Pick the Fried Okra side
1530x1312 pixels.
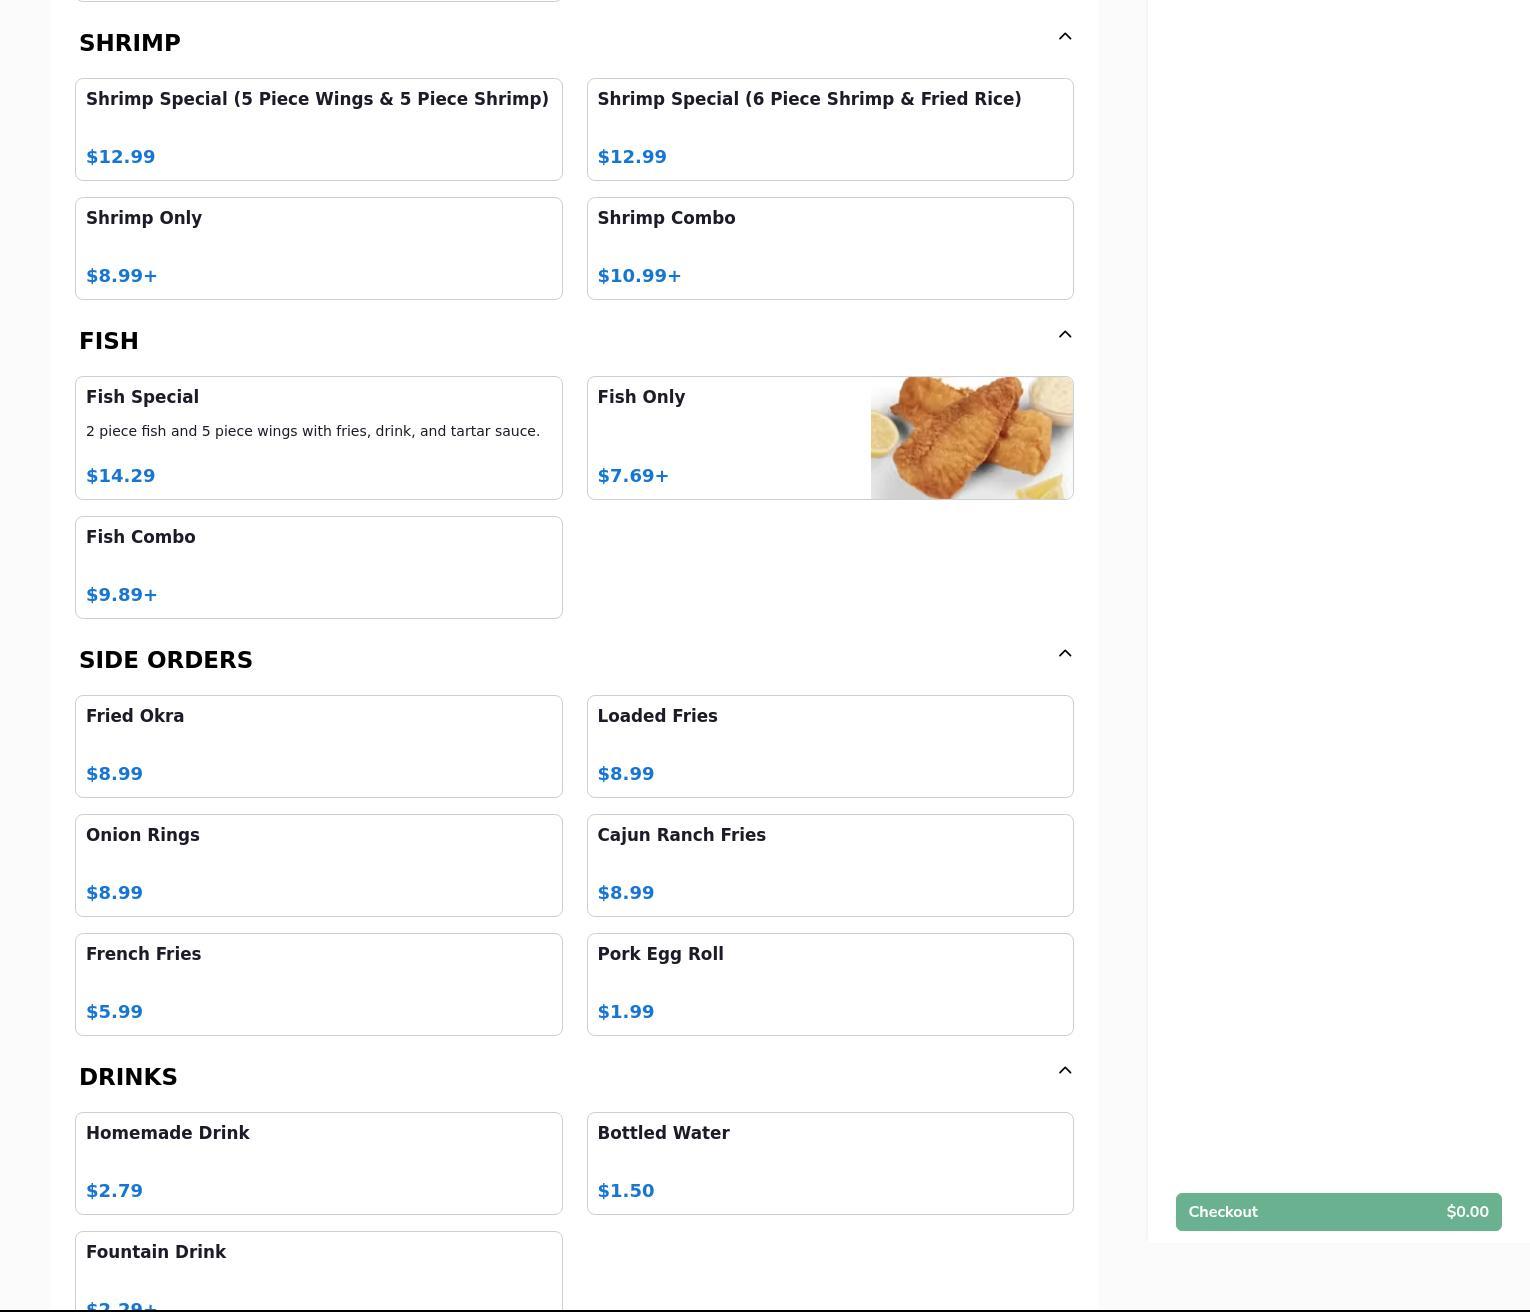click(x=318, y=746)
